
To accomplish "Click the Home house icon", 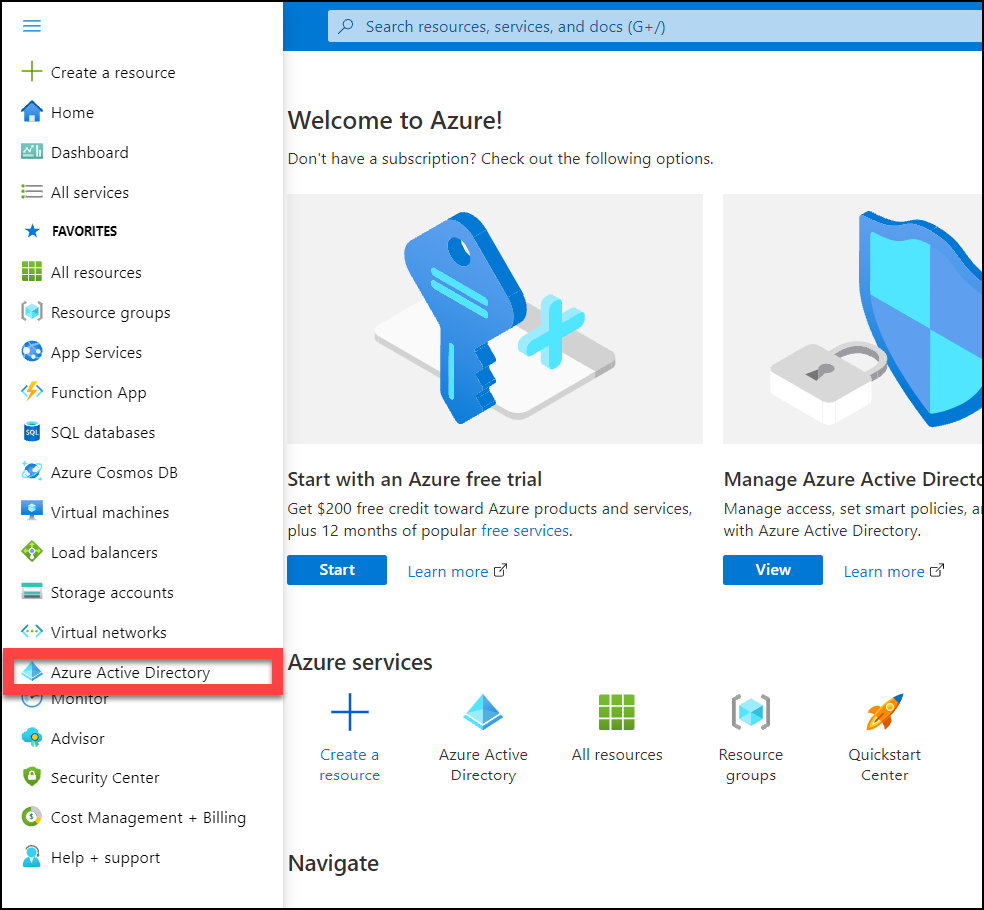I will click(31, 112).
